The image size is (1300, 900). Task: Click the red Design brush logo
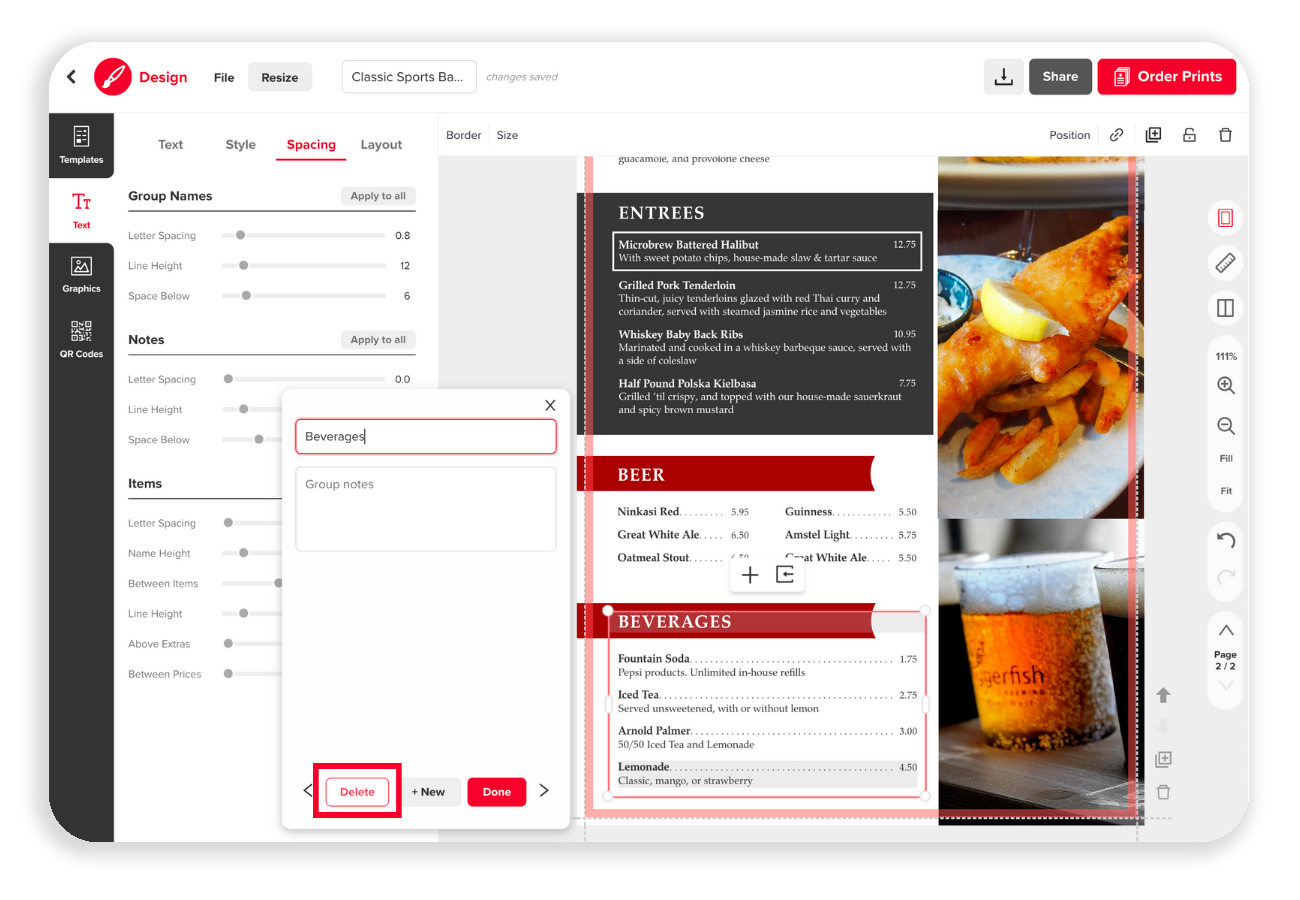point(113,77)
